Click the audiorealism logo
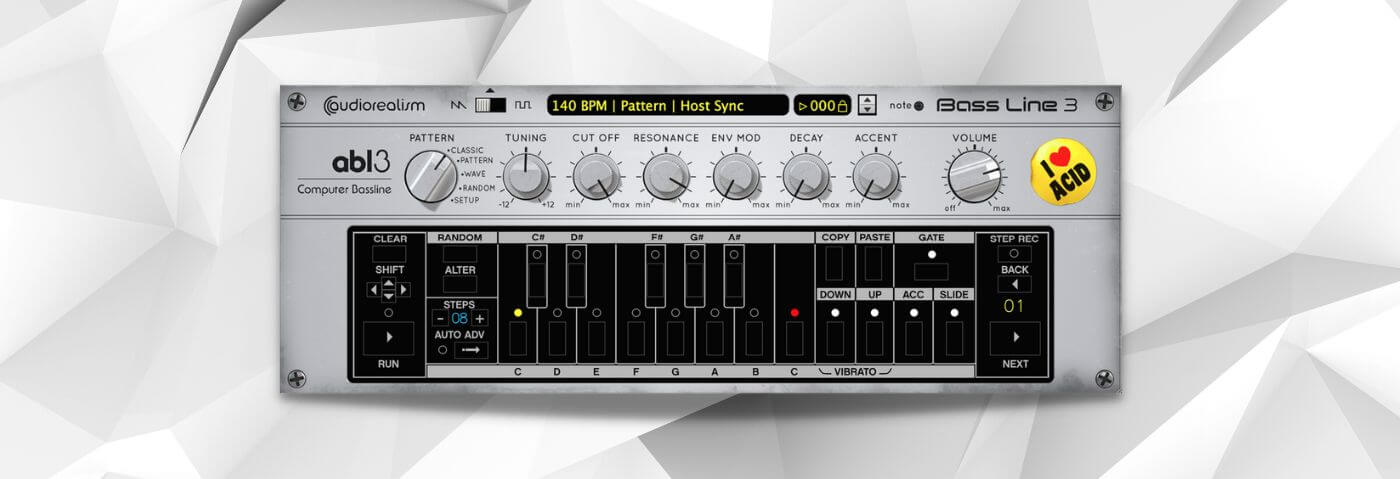The width and height of the screenshot is (1400, 479). 375,104
